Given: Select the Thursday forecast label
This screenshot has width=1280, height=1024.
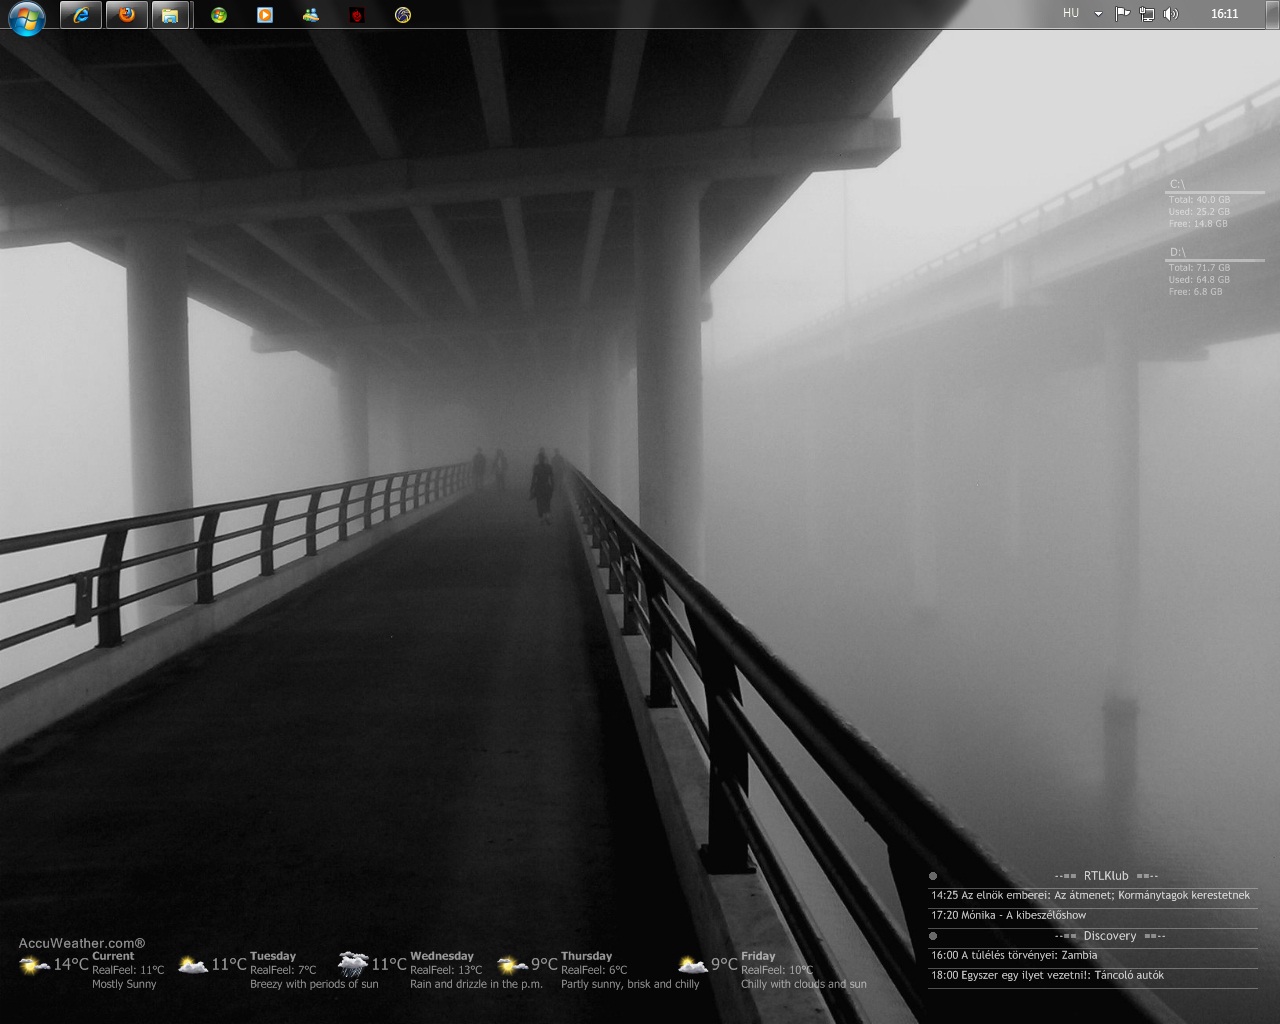Looking at the screenshot, I should tap(586, 956).
